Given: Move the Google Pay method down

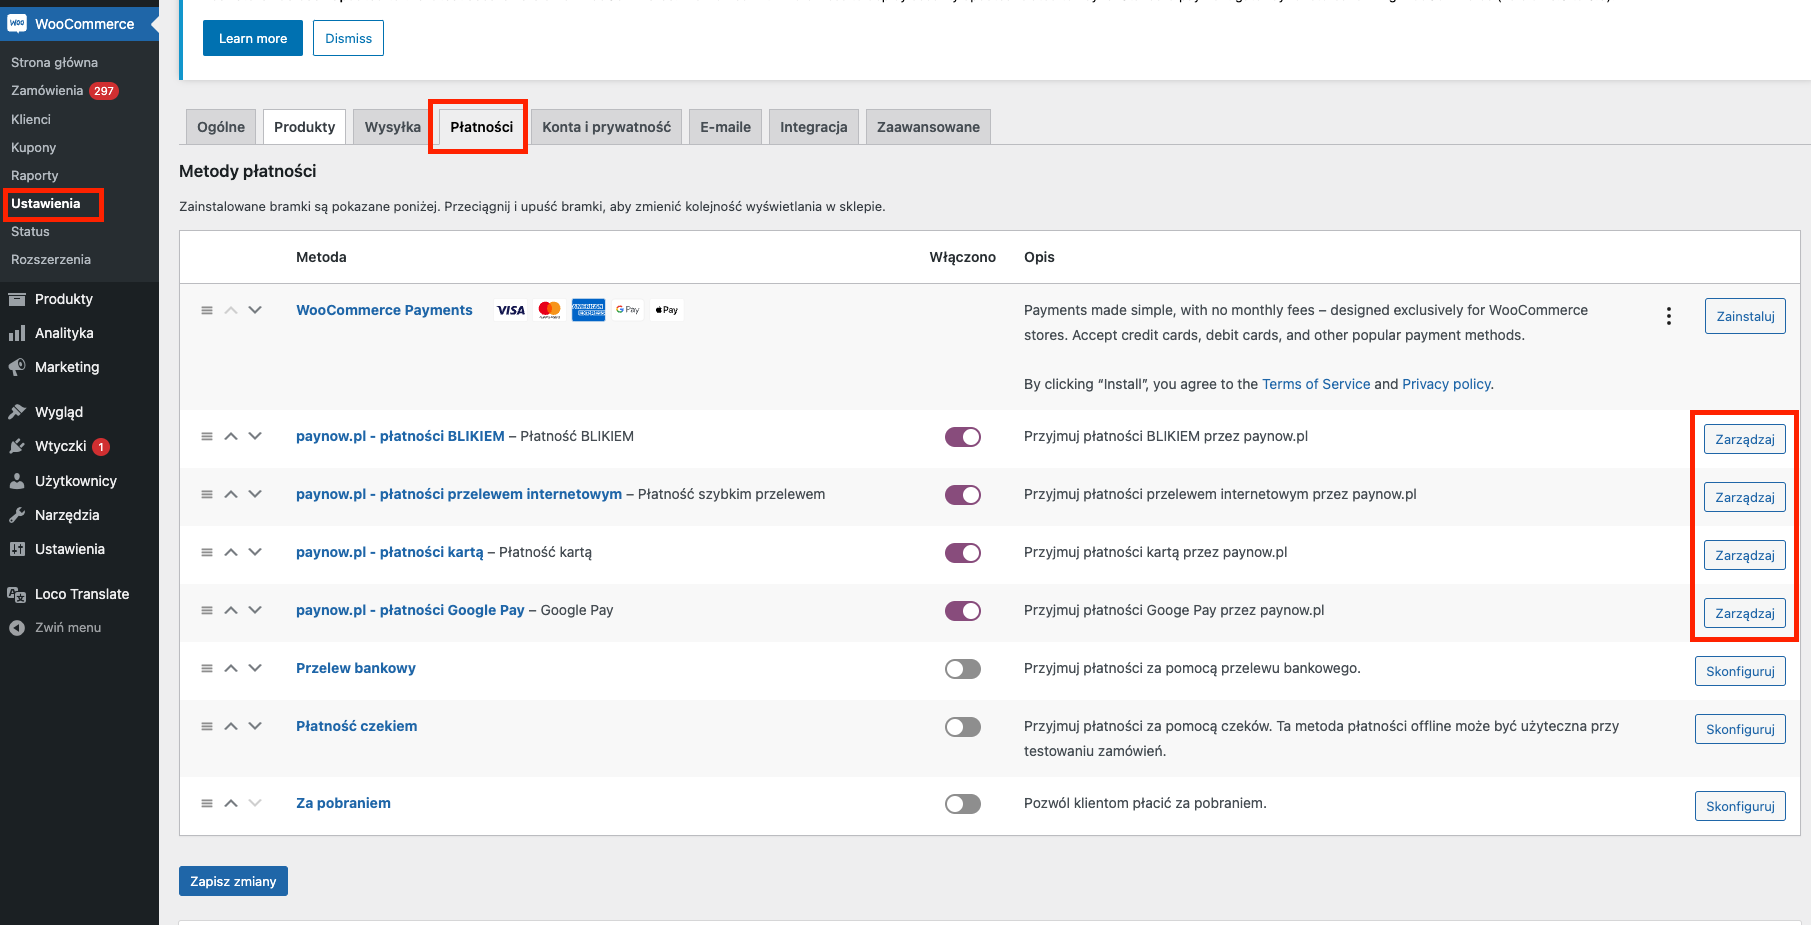Looking at the screenshot, I should pos(255,610).
